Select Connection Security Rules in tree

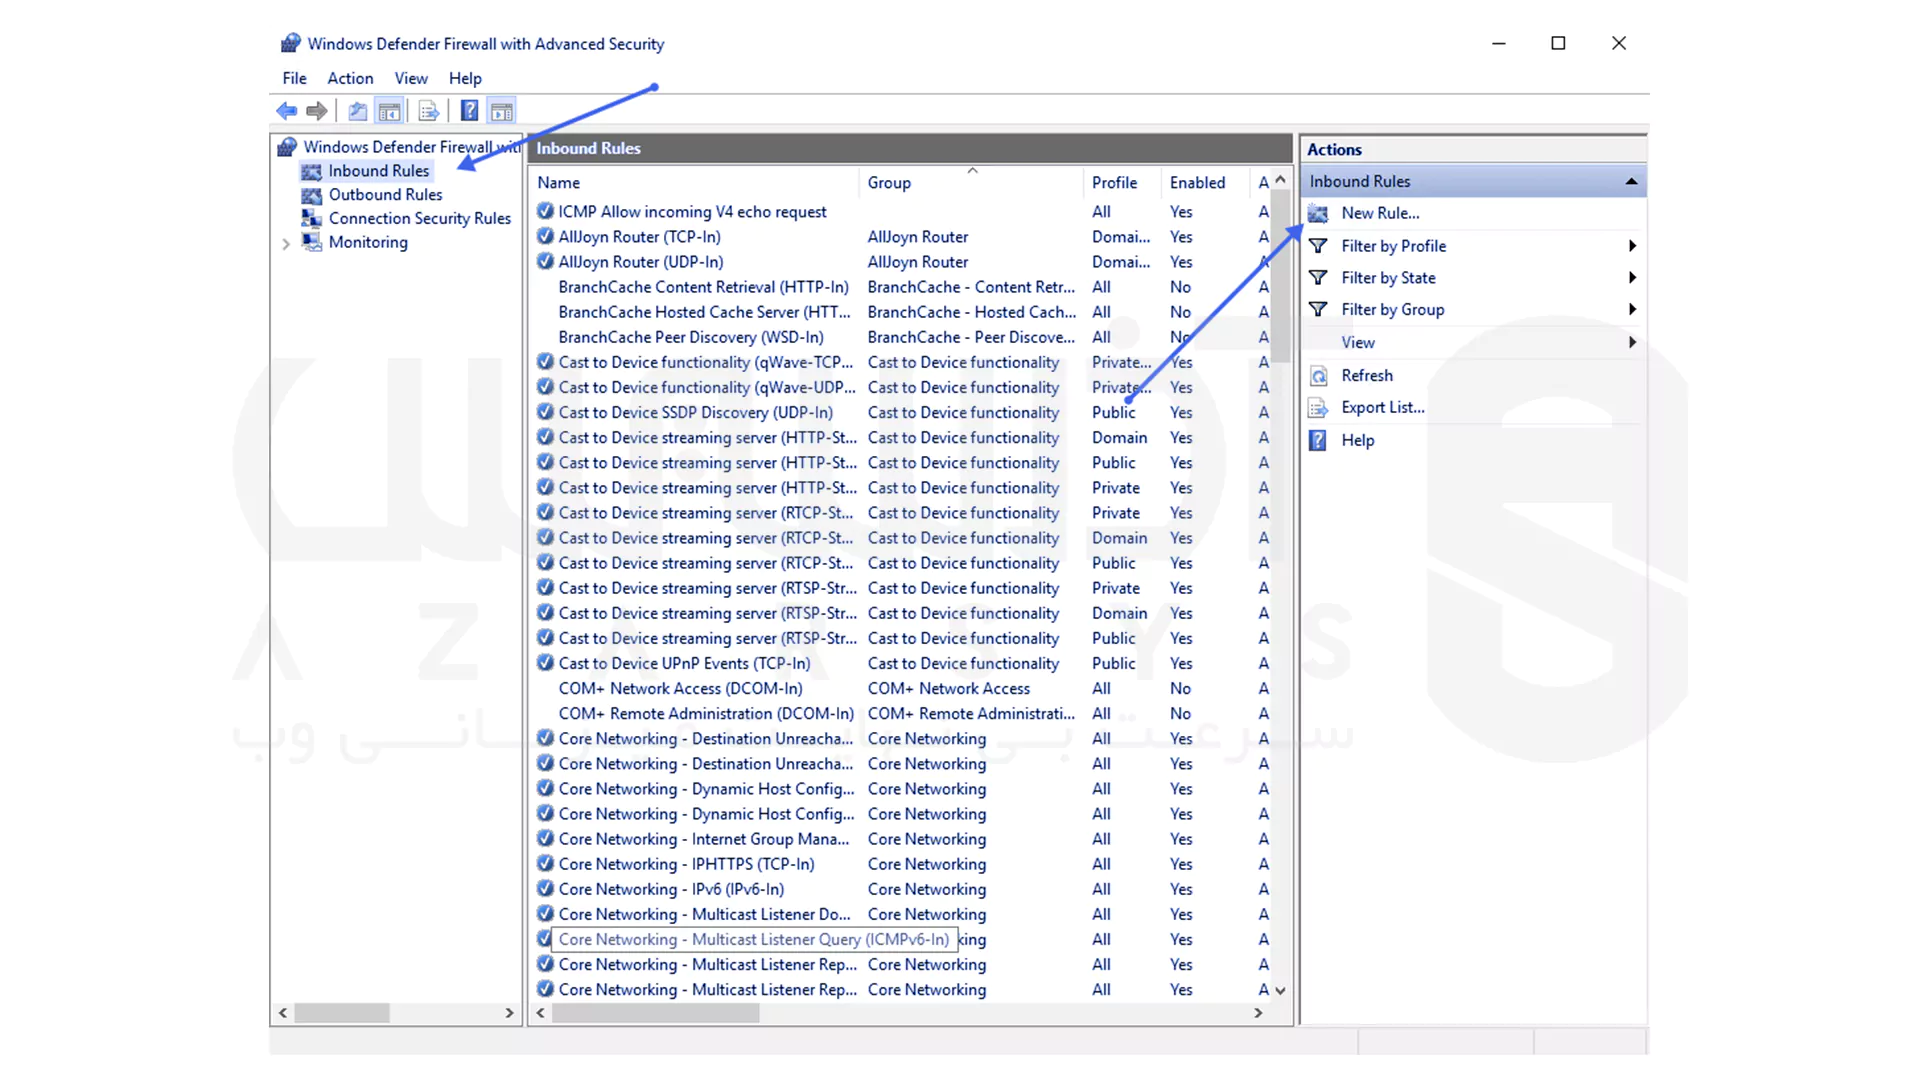coord(419,218)
